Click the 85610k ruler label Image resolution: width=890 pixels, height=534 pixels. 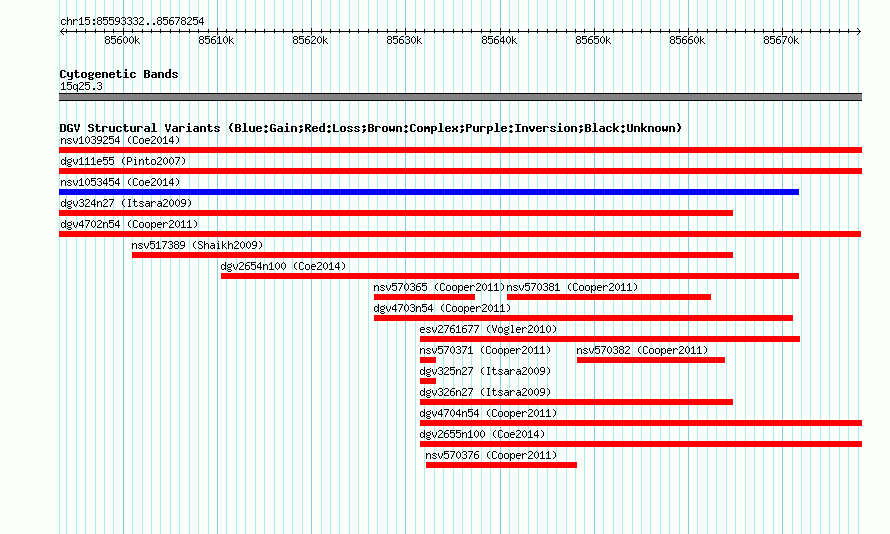216,40
